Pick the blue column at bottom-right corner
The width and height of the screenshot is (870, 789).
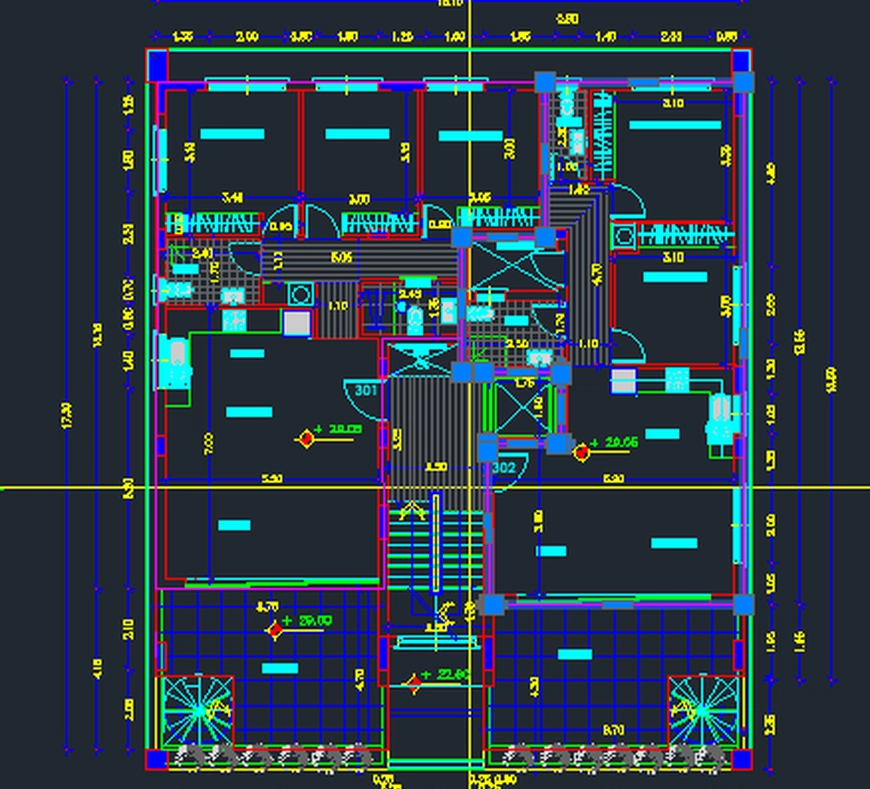(741, 760)
